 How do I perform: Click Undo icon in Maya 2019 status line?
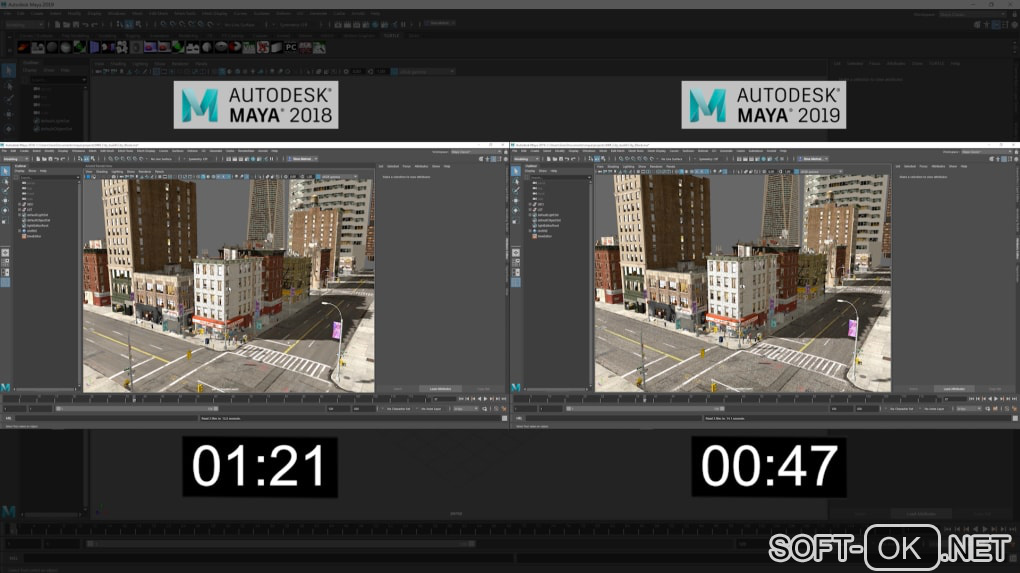click(x=567, y=159)
